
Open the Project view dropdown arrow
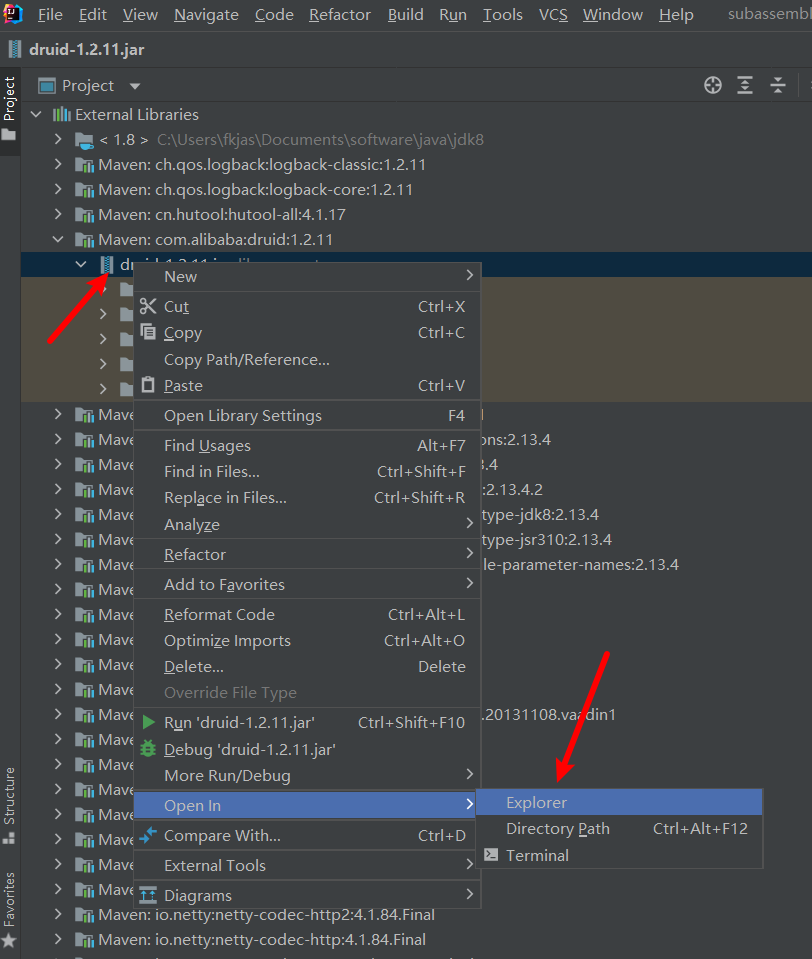(x=135, y=86)
